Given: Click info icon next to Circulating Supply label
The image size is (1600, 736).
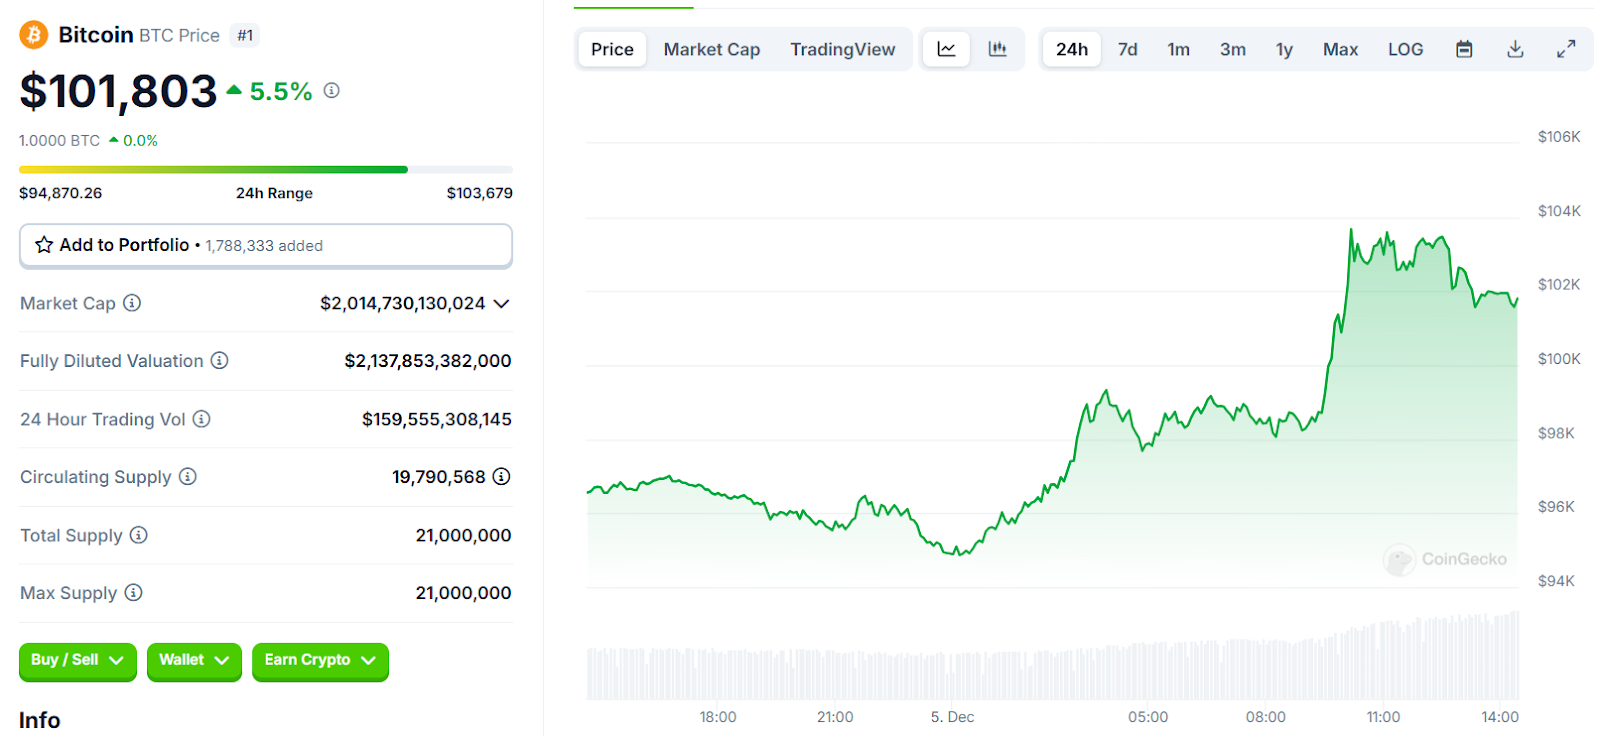Looking at the screenshot, I should pos(187,477).
